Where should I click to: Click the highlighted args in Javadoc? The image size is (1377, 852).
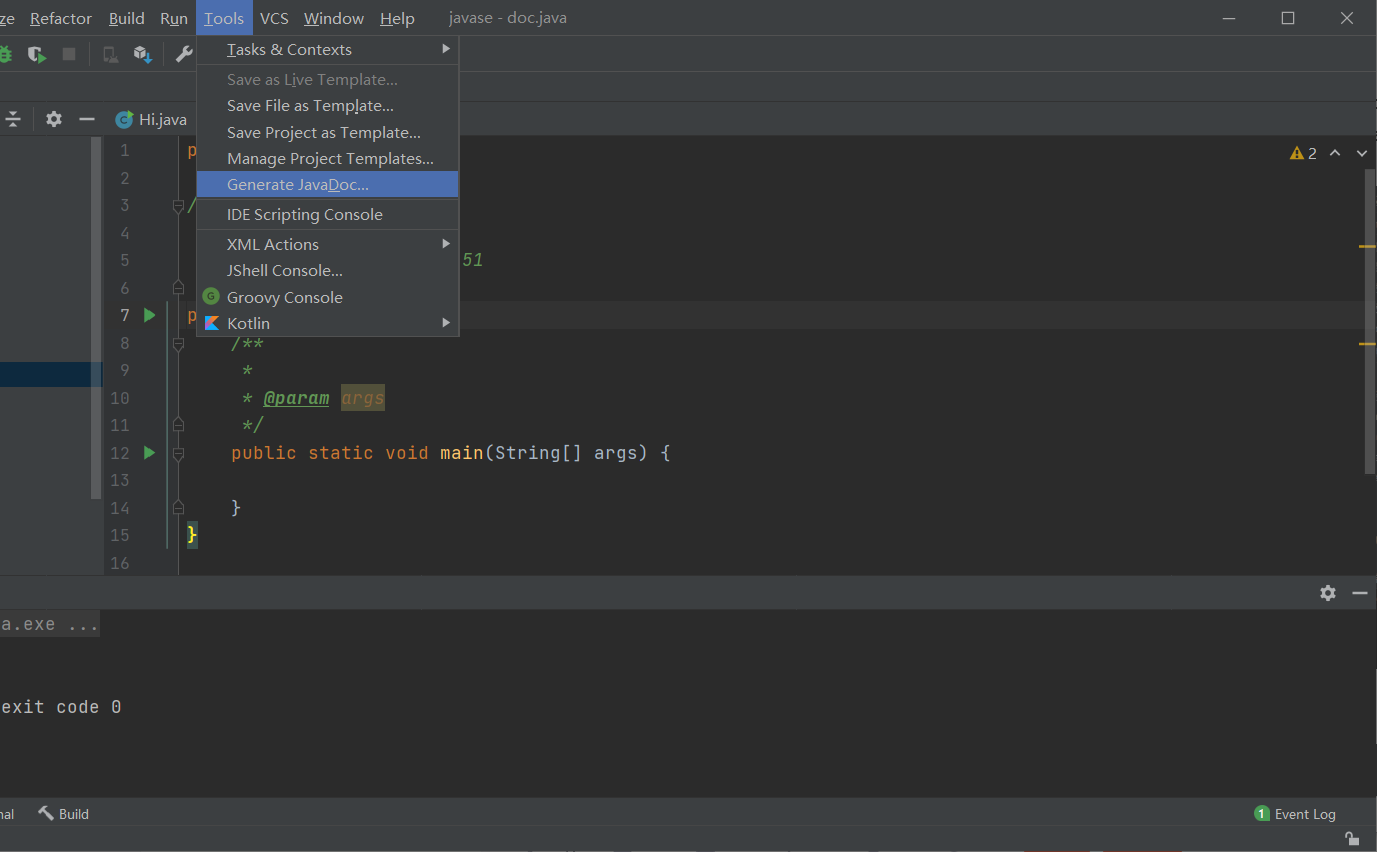click(363, 398)
